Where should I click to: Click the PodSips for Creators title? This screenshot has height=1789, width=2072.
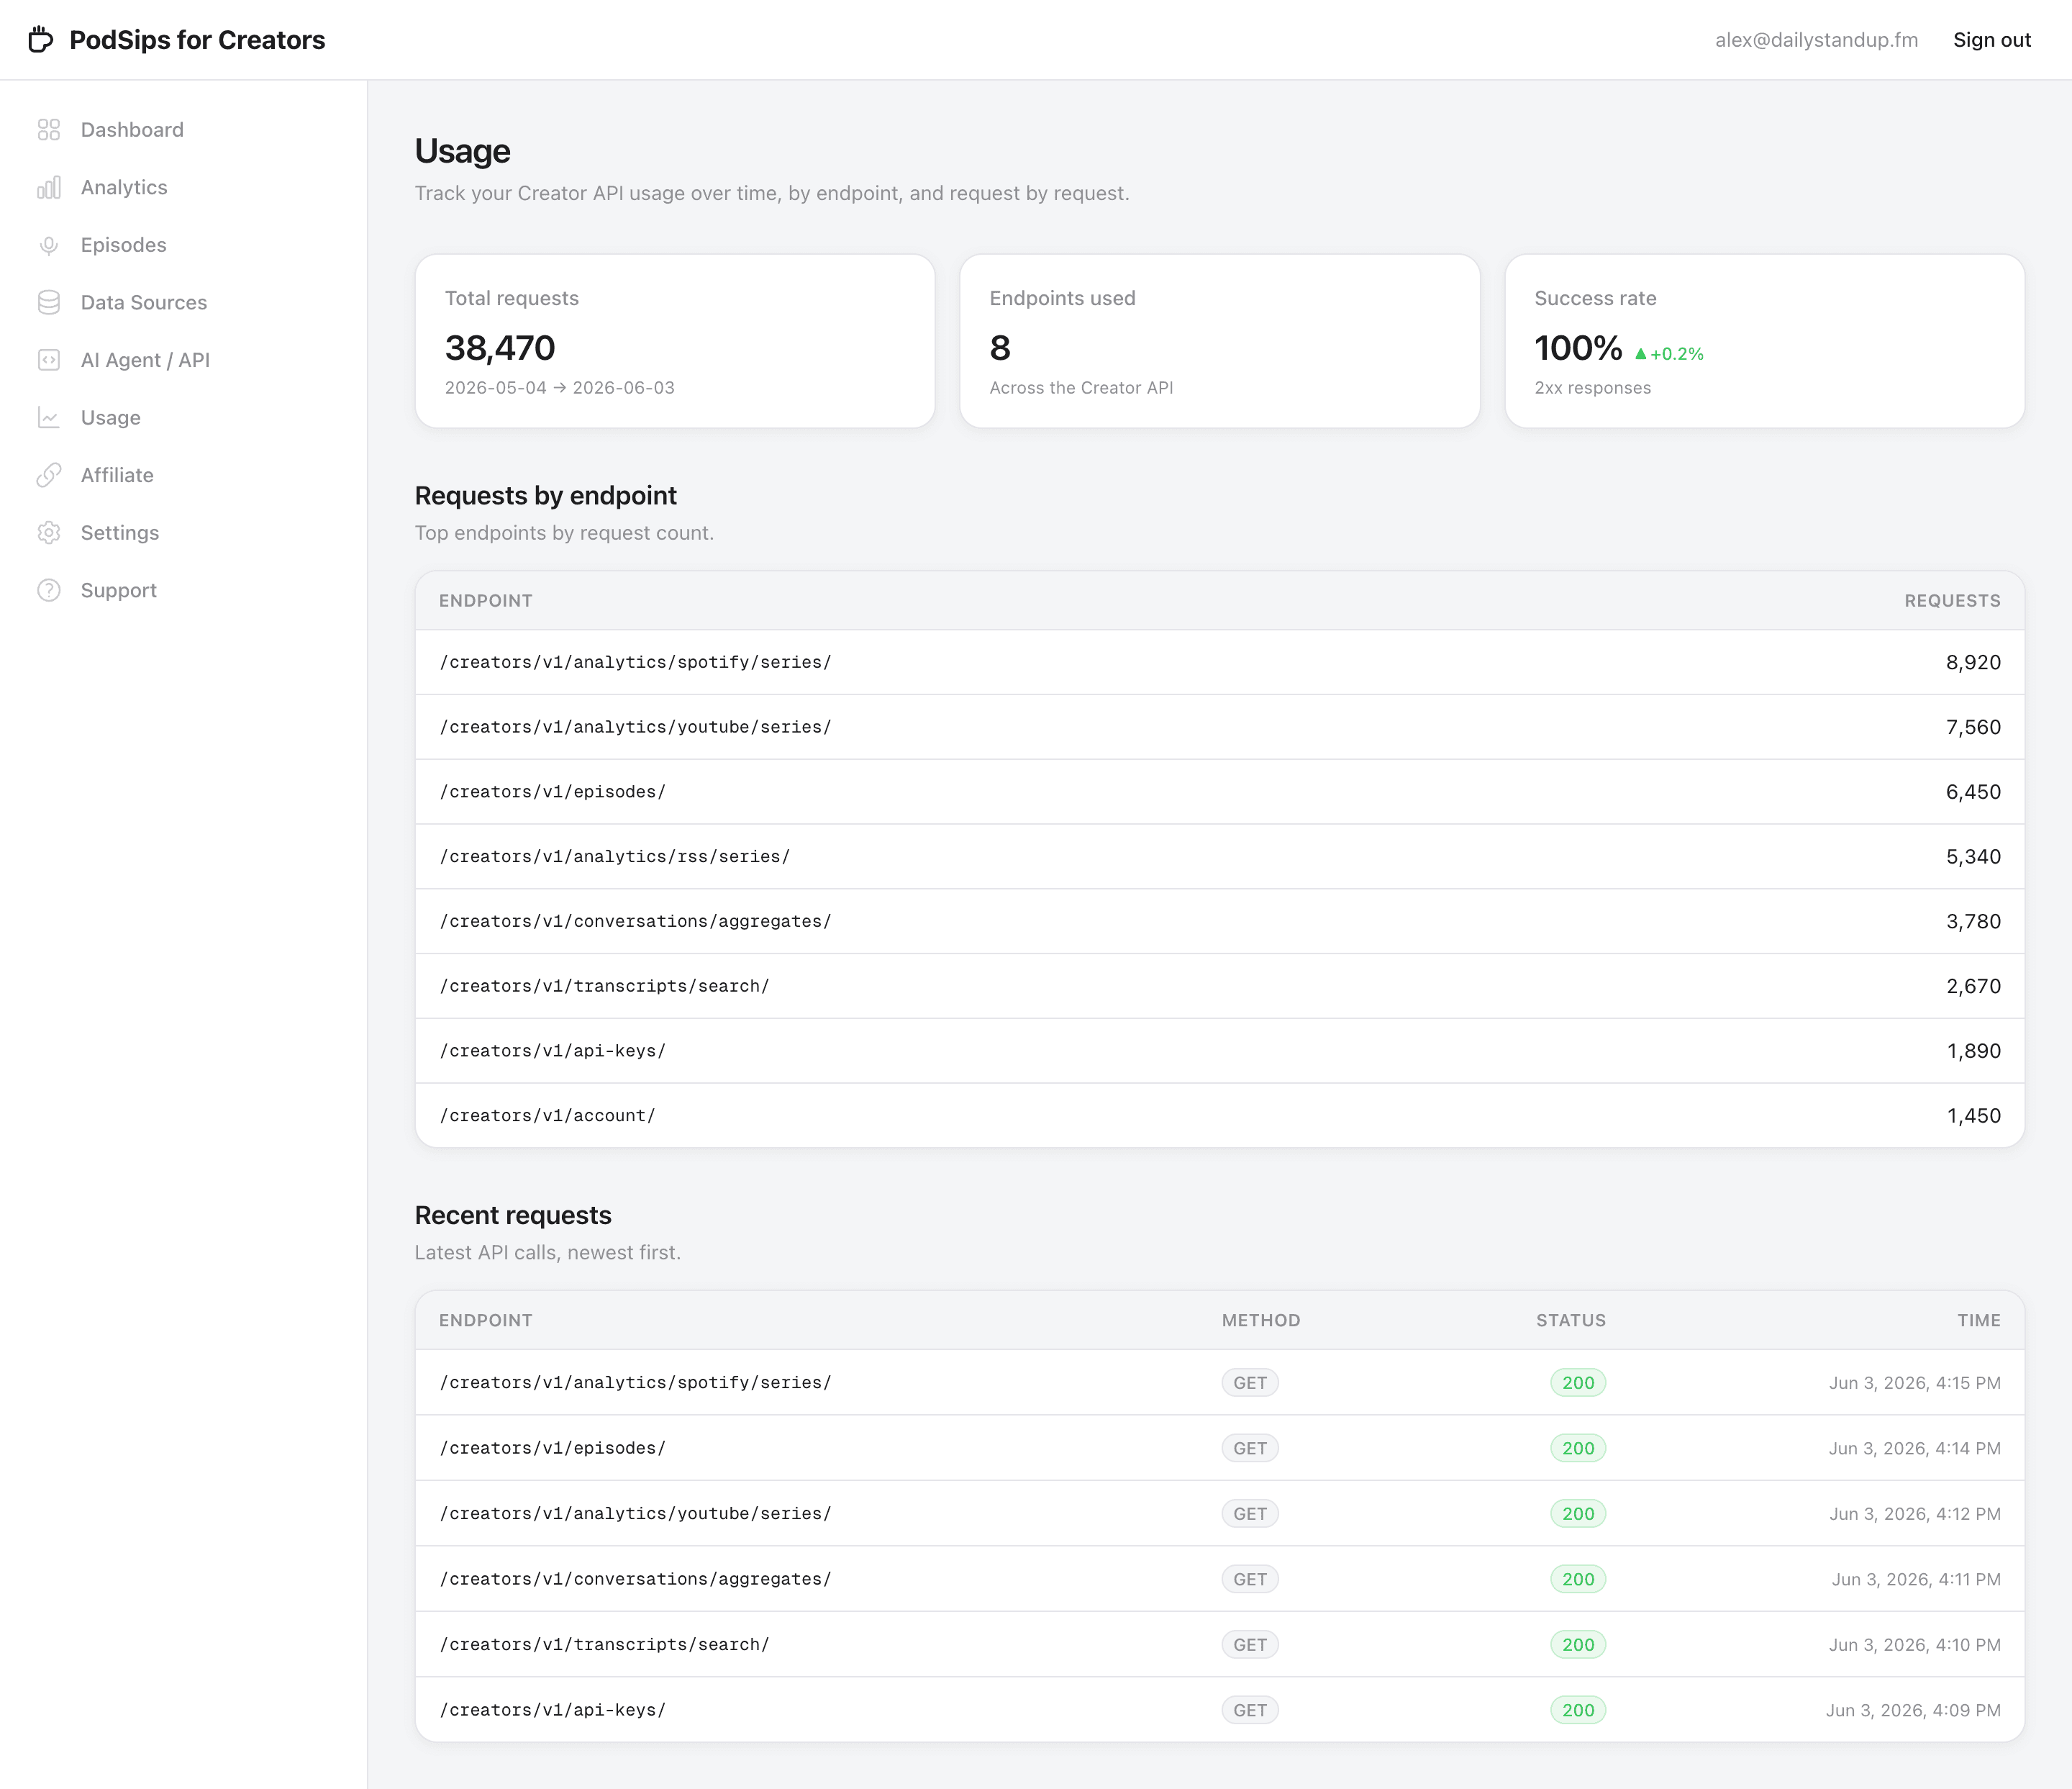point(197,40)
